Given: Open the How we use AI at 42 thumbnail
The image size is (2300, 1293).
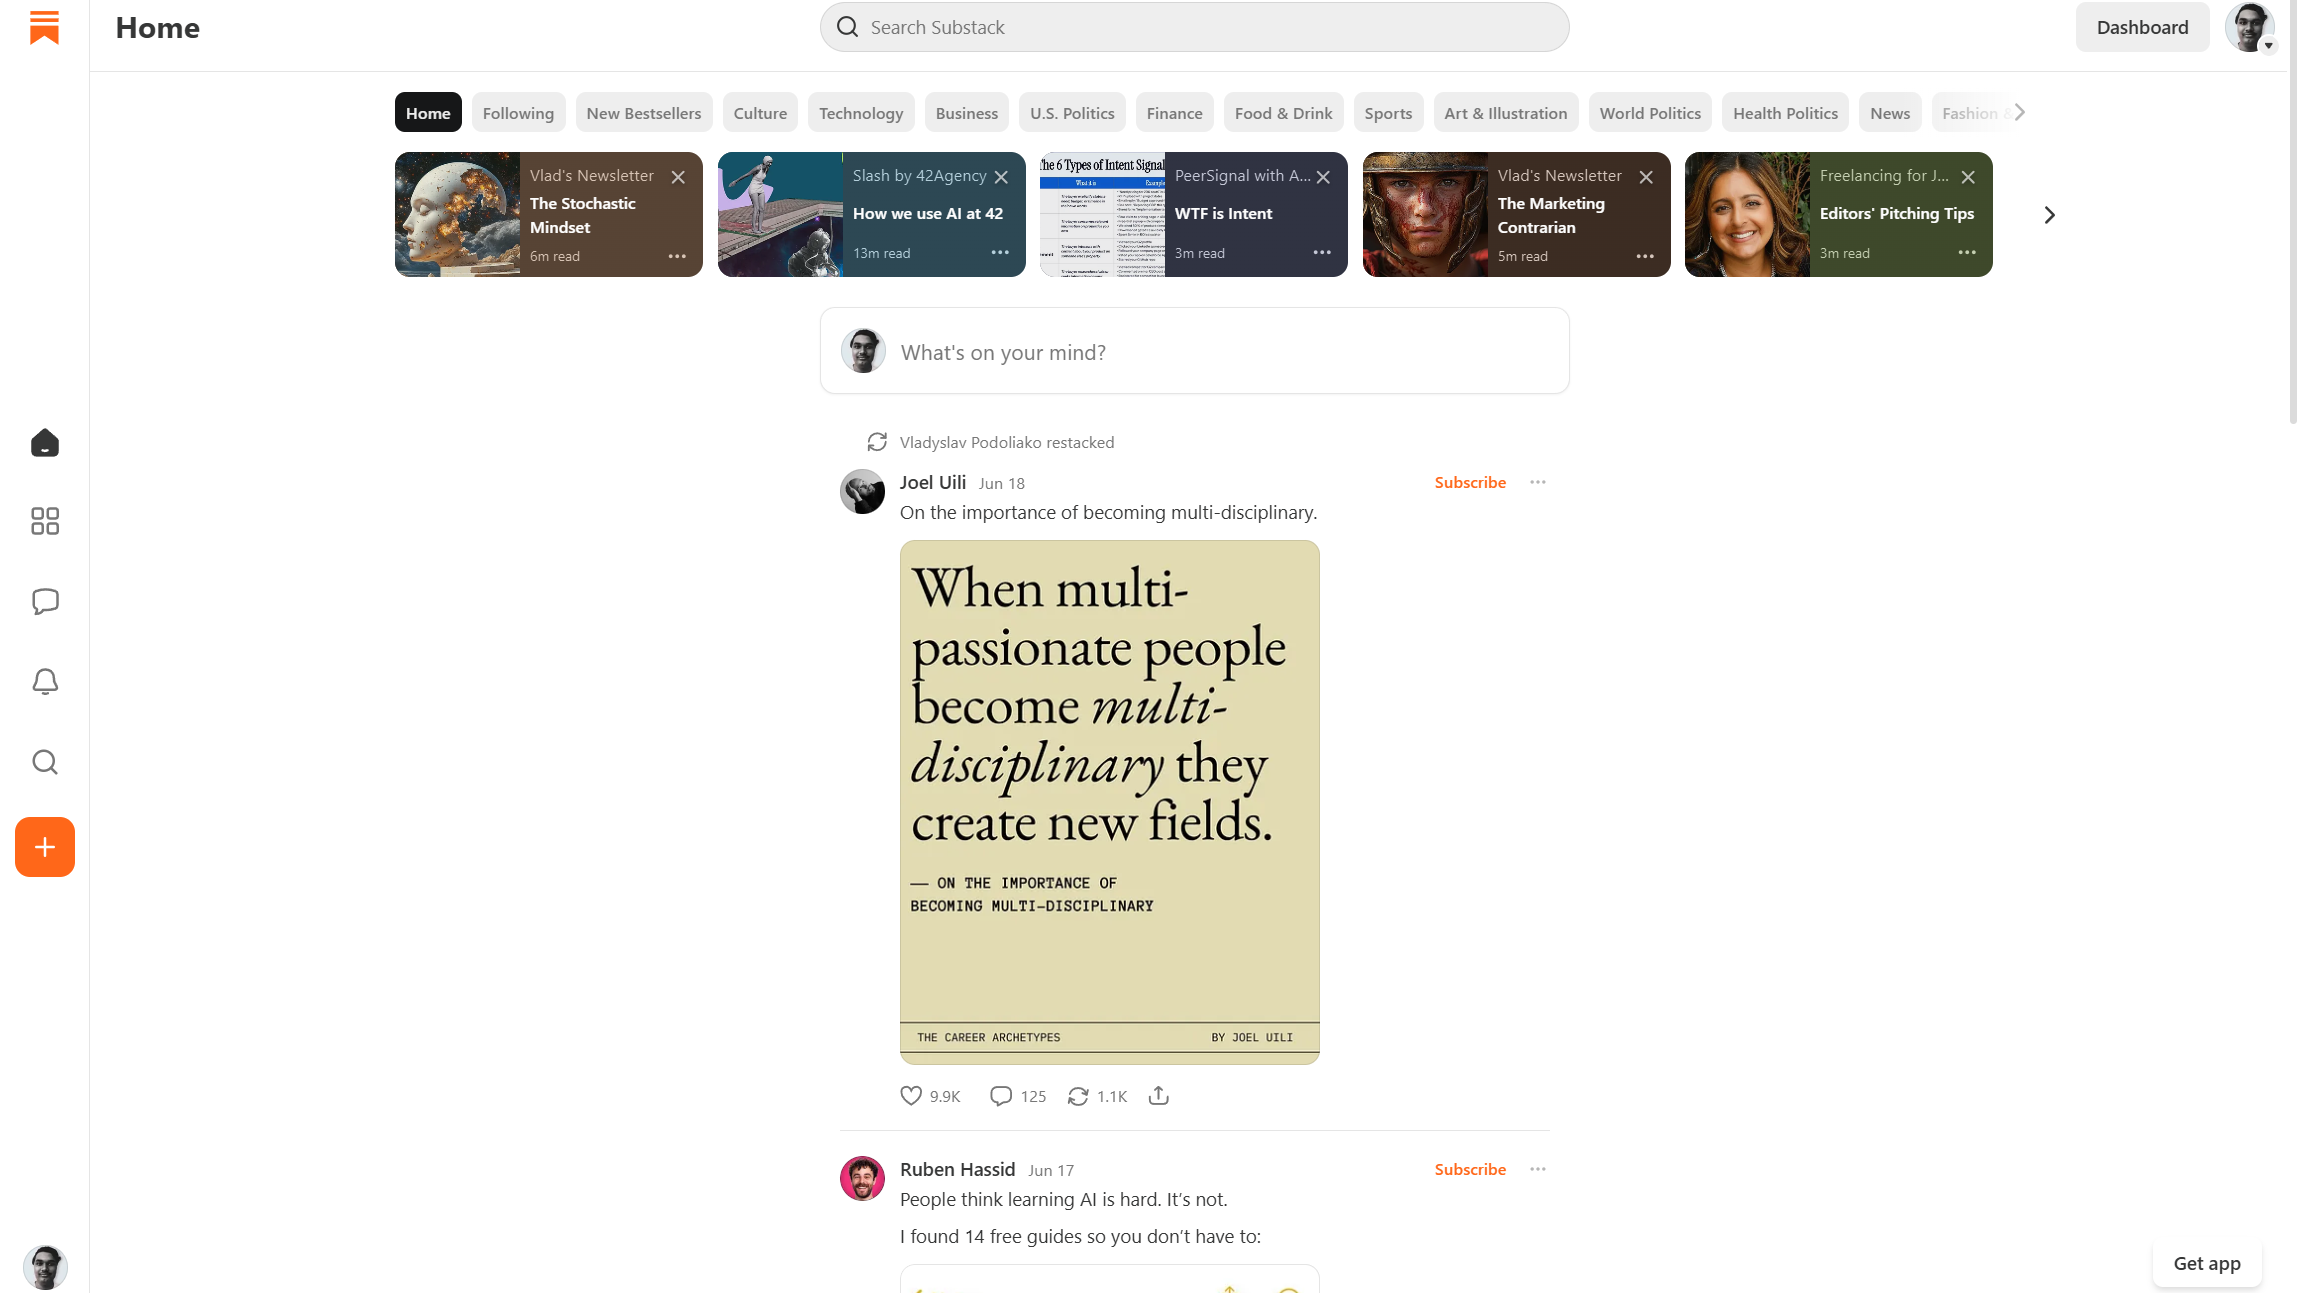Looking at the screenshot, I should coord(780,214).
